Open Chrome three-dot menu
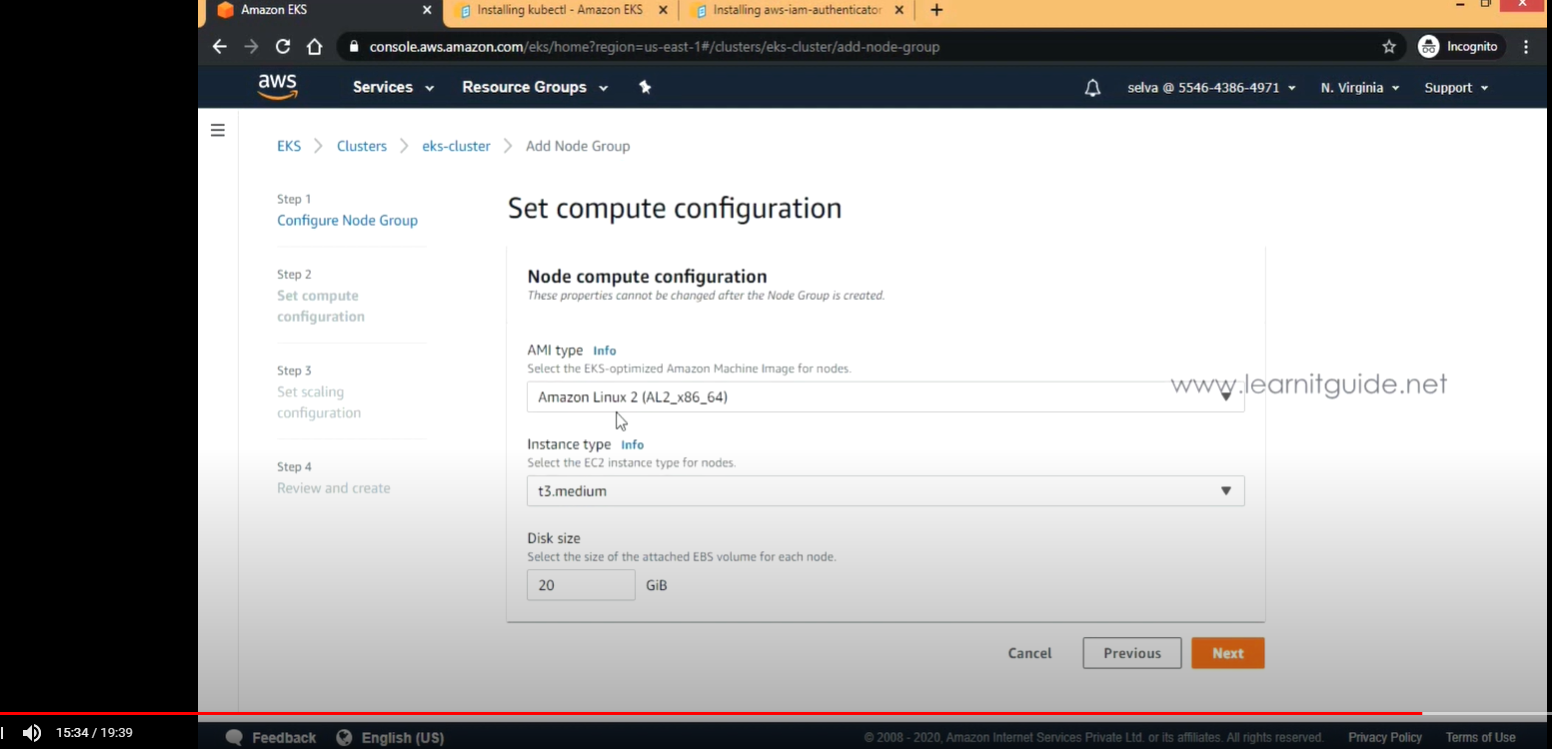The height and width of the screenshot is (749, 1552). pos(1526,47)
